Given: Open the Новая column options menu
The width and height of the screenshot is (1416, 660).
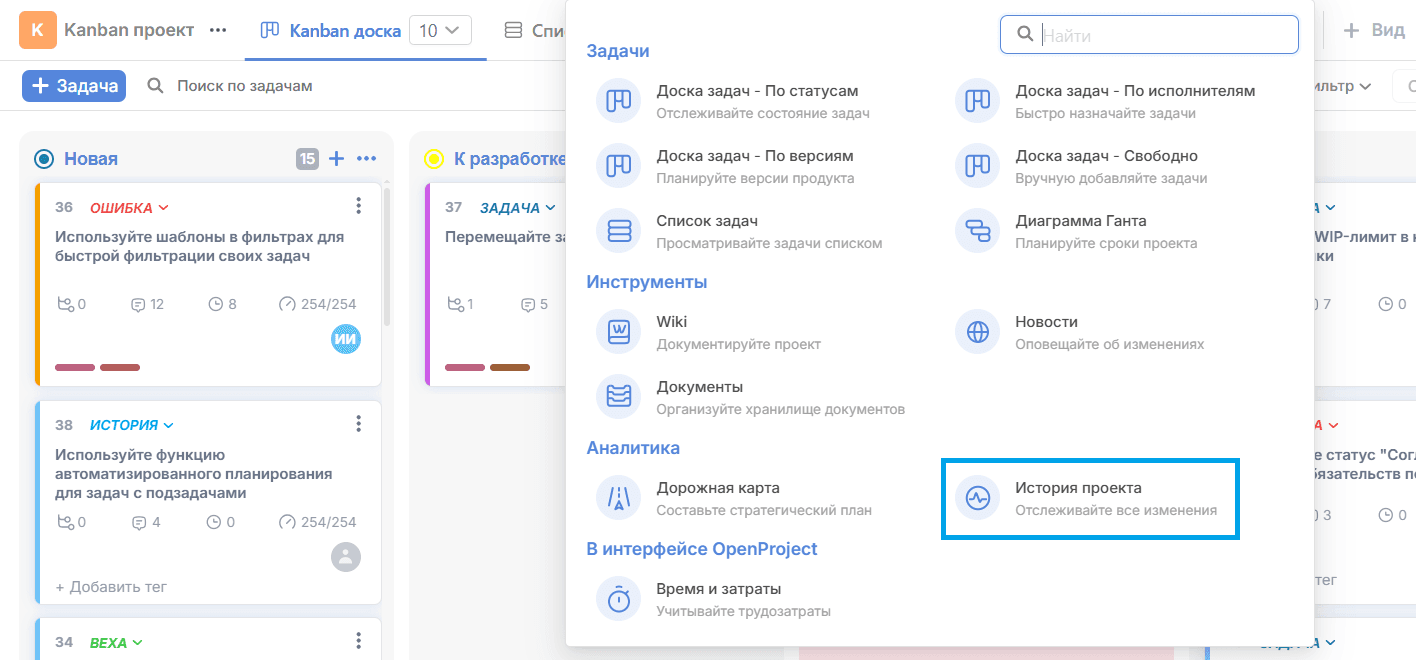Looking at the screenshot, I should [x=367, y=158].
